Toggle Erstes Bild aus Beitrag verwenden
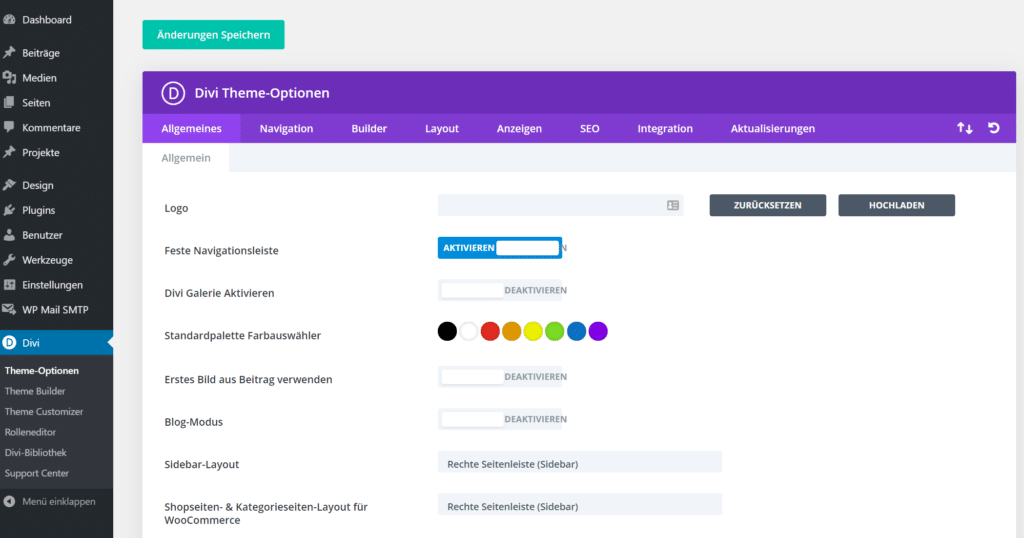This screenshot has height=538, width=1024. click(x=500, y=377)
